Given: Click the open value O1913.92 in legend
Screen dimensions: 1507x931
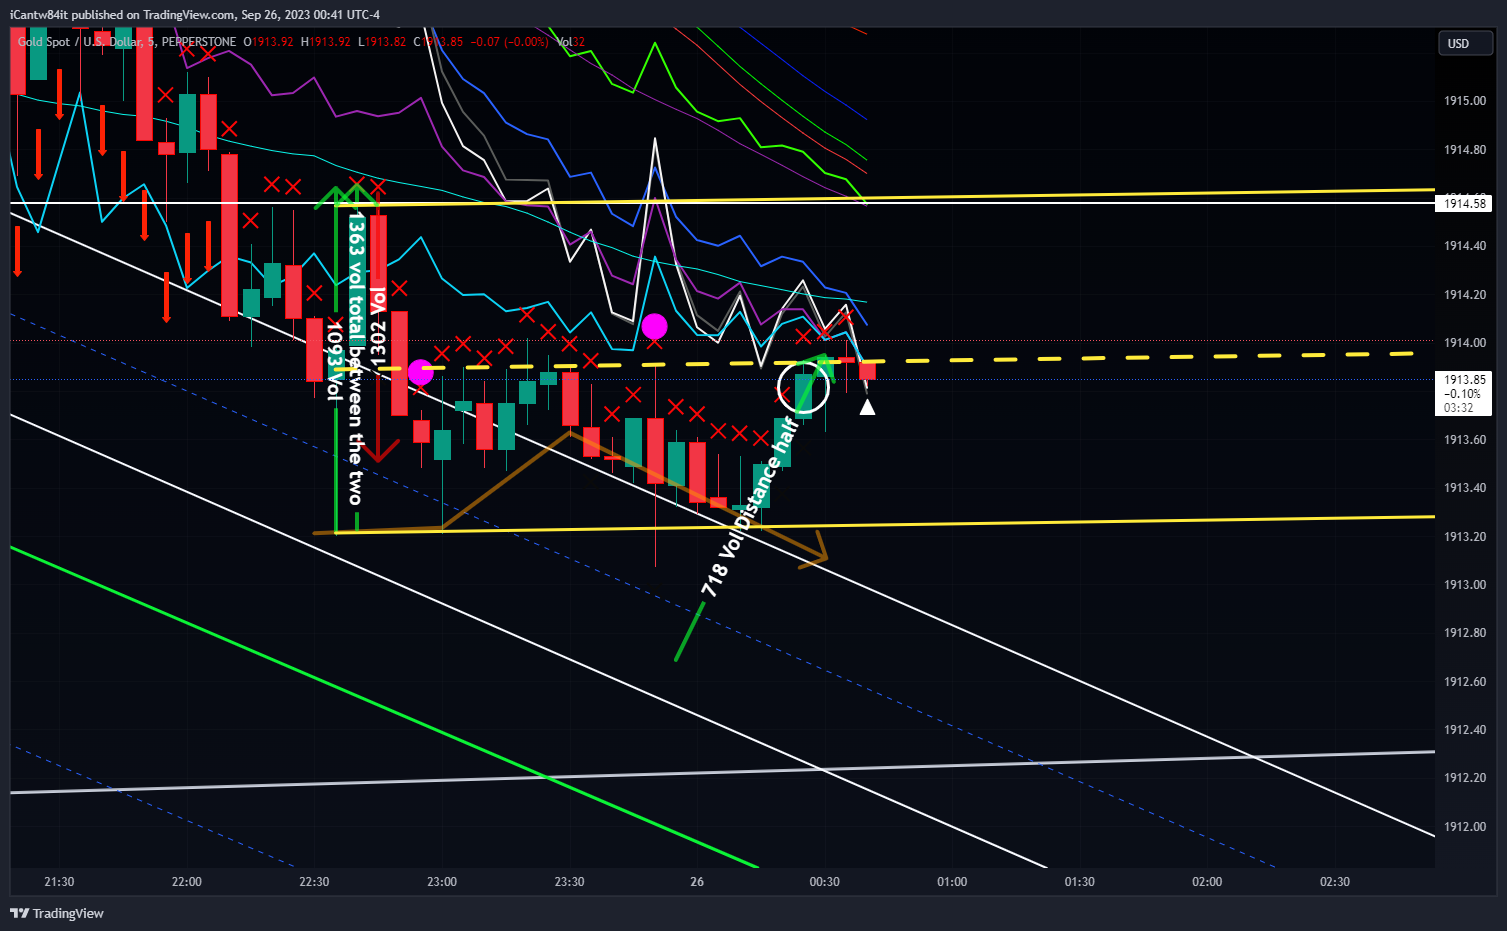Looking at the screenshot, I should pyautogui.click(x=269, y=42).
